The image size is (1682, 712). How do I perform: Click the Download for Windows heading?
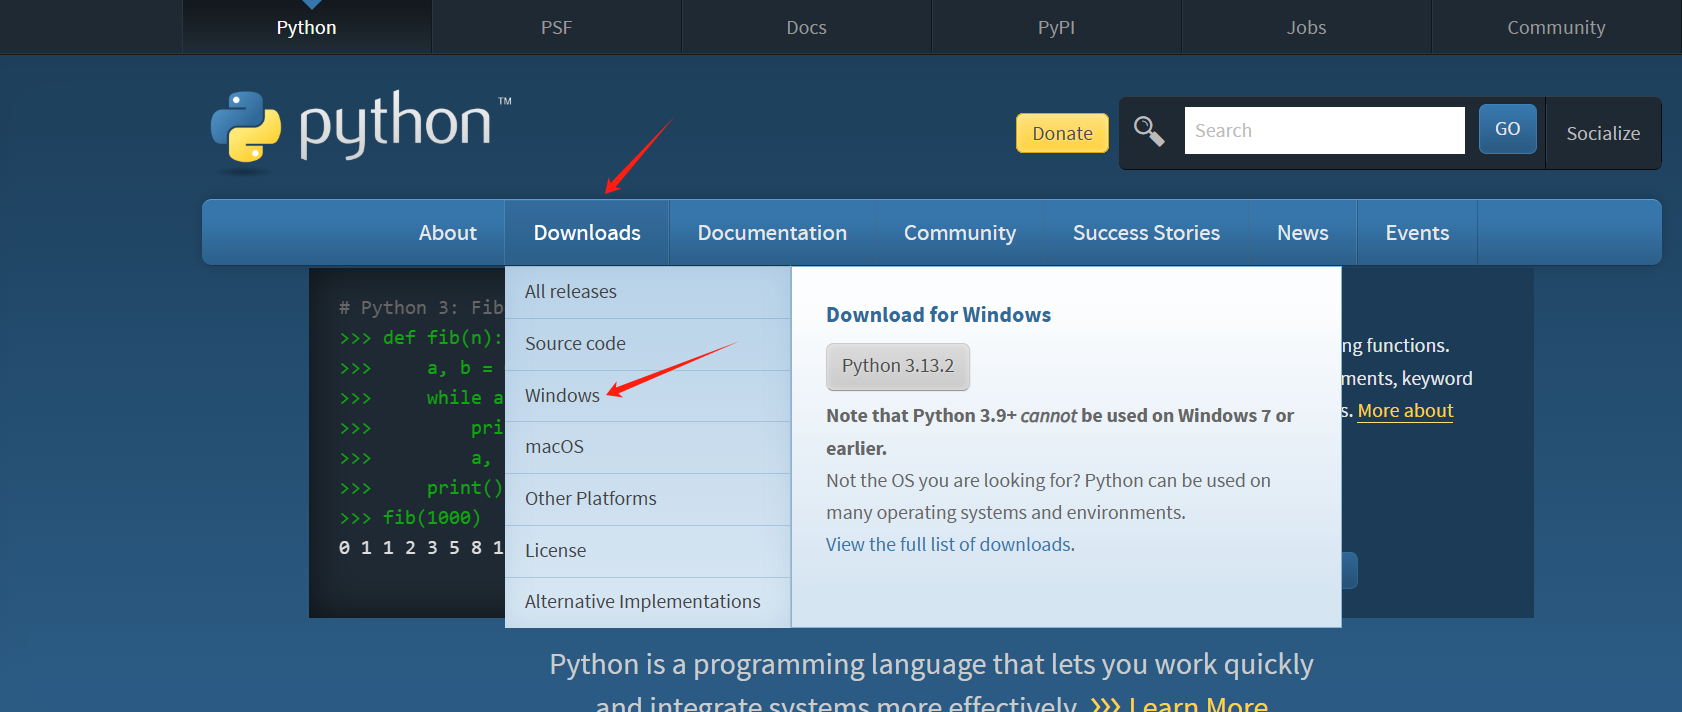pyautogui.click(x=938, y=315)
